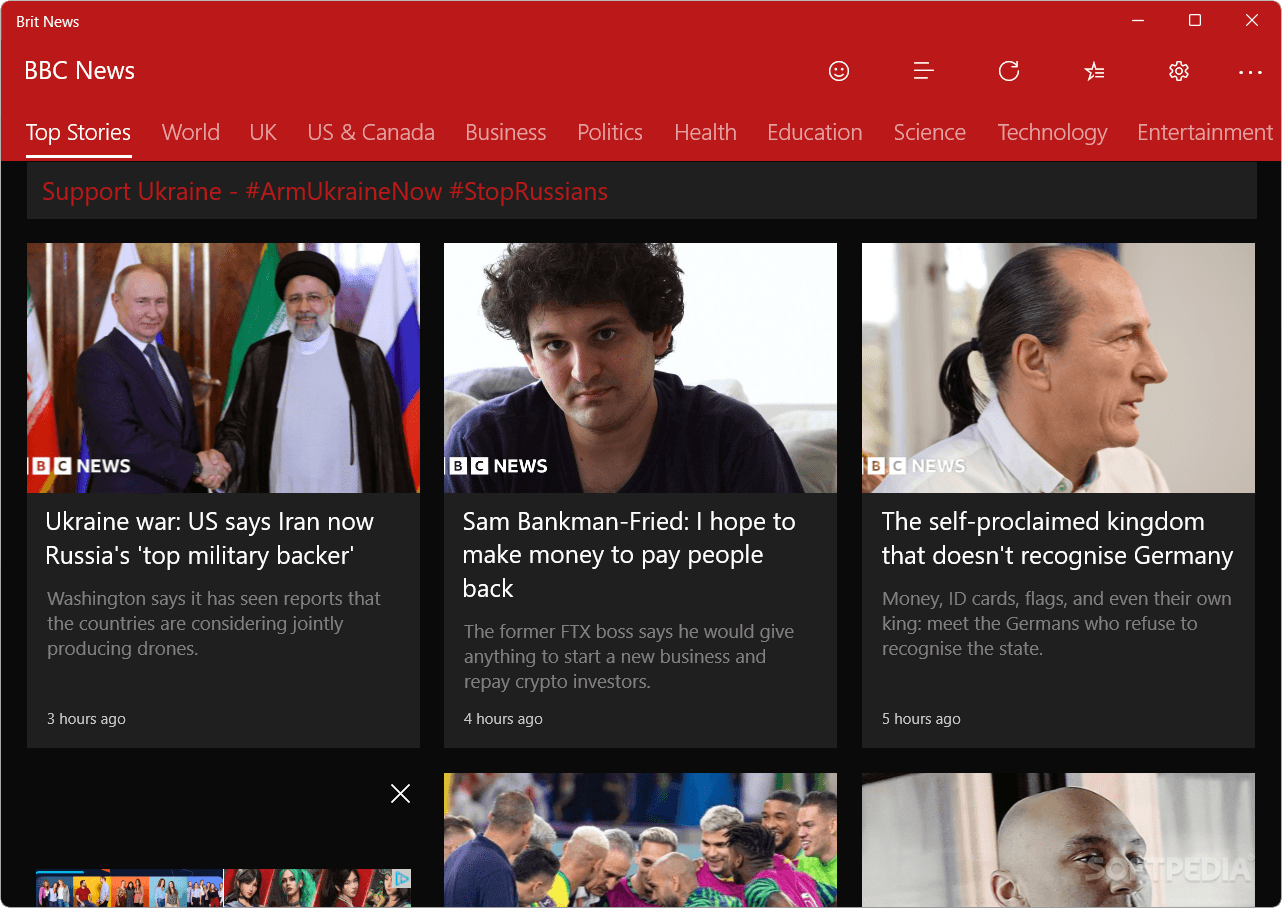Click the Support Ukraine banner link
1282x908 pixels.
coord(325,192)
